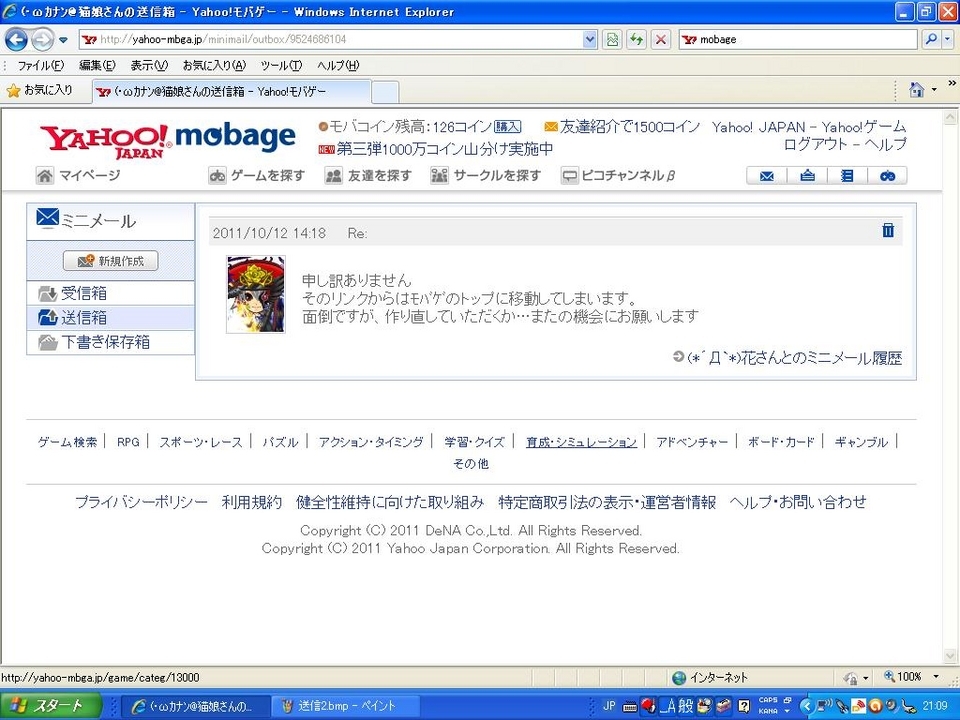The height and width of the screenshot is (720, 960).
Task: Click the ログアウト link
Action: coord(816,144)
